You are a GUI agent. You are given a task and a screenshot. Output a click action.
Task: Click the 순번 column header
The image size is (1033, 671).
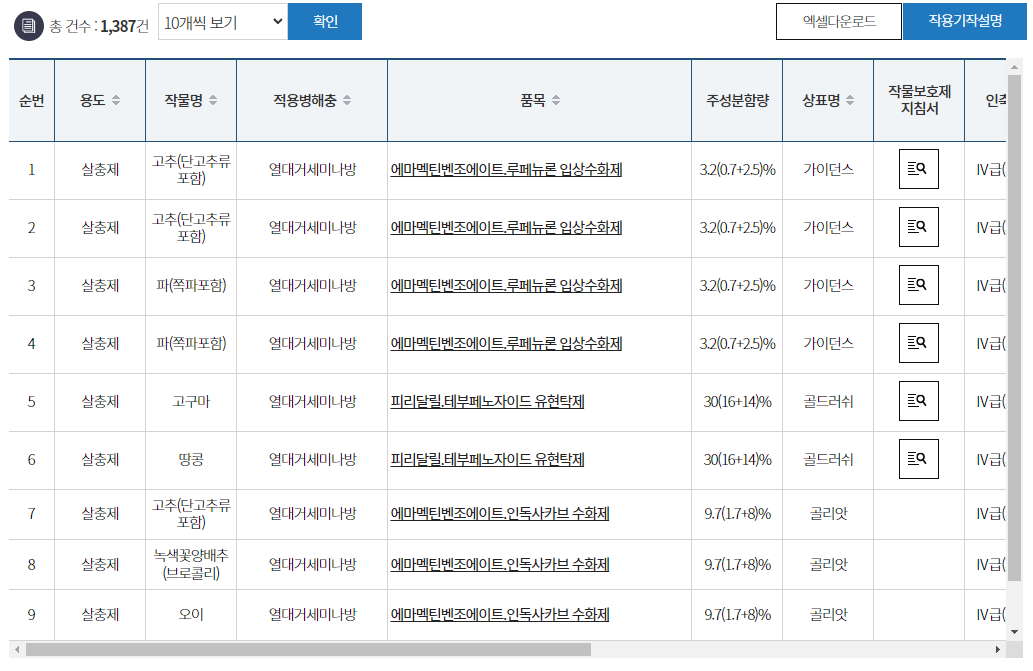pos(32,100)
